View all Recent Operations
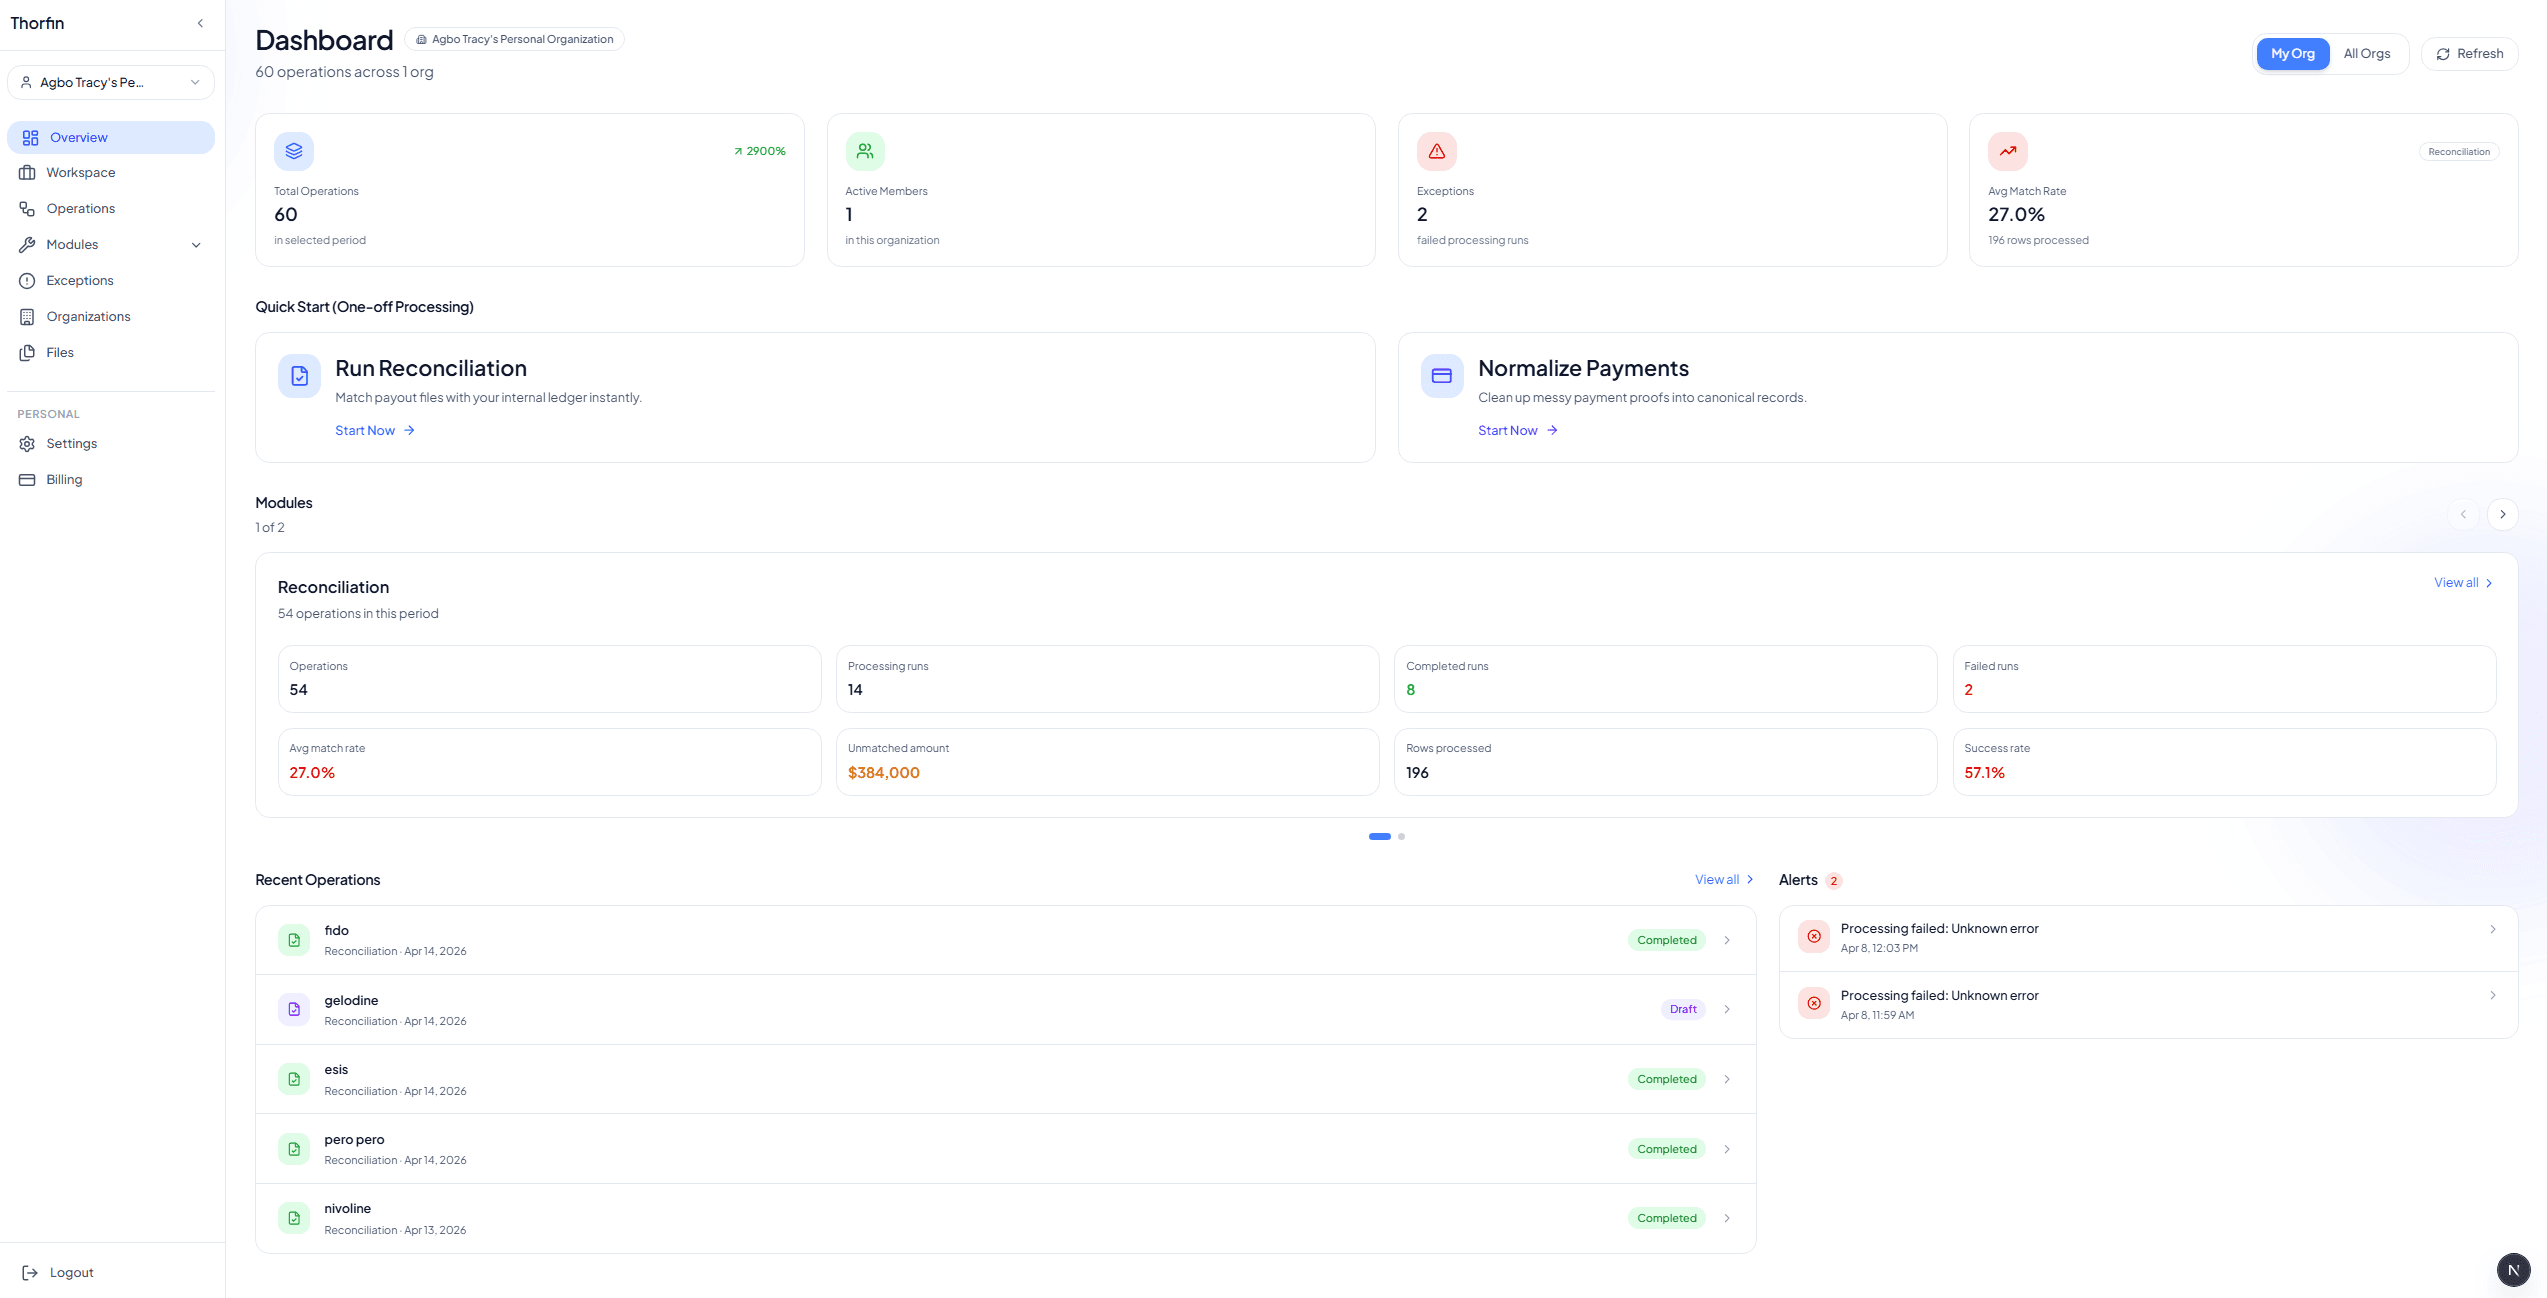Screen dimensions: 2547x1298 1723,880
